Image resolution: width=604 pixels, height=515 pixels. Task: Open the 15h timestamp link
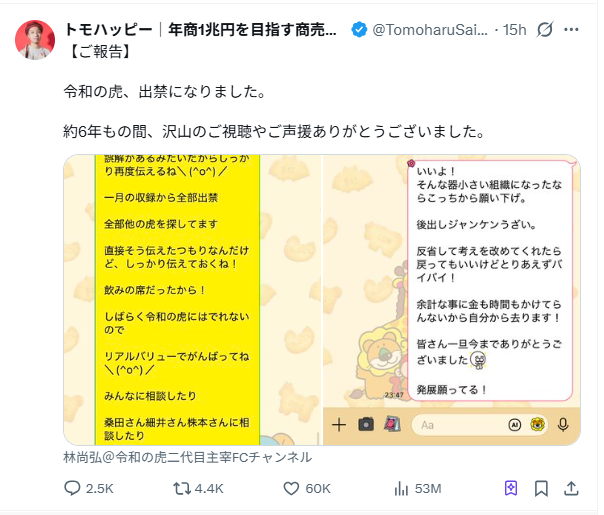coord(515,30)
